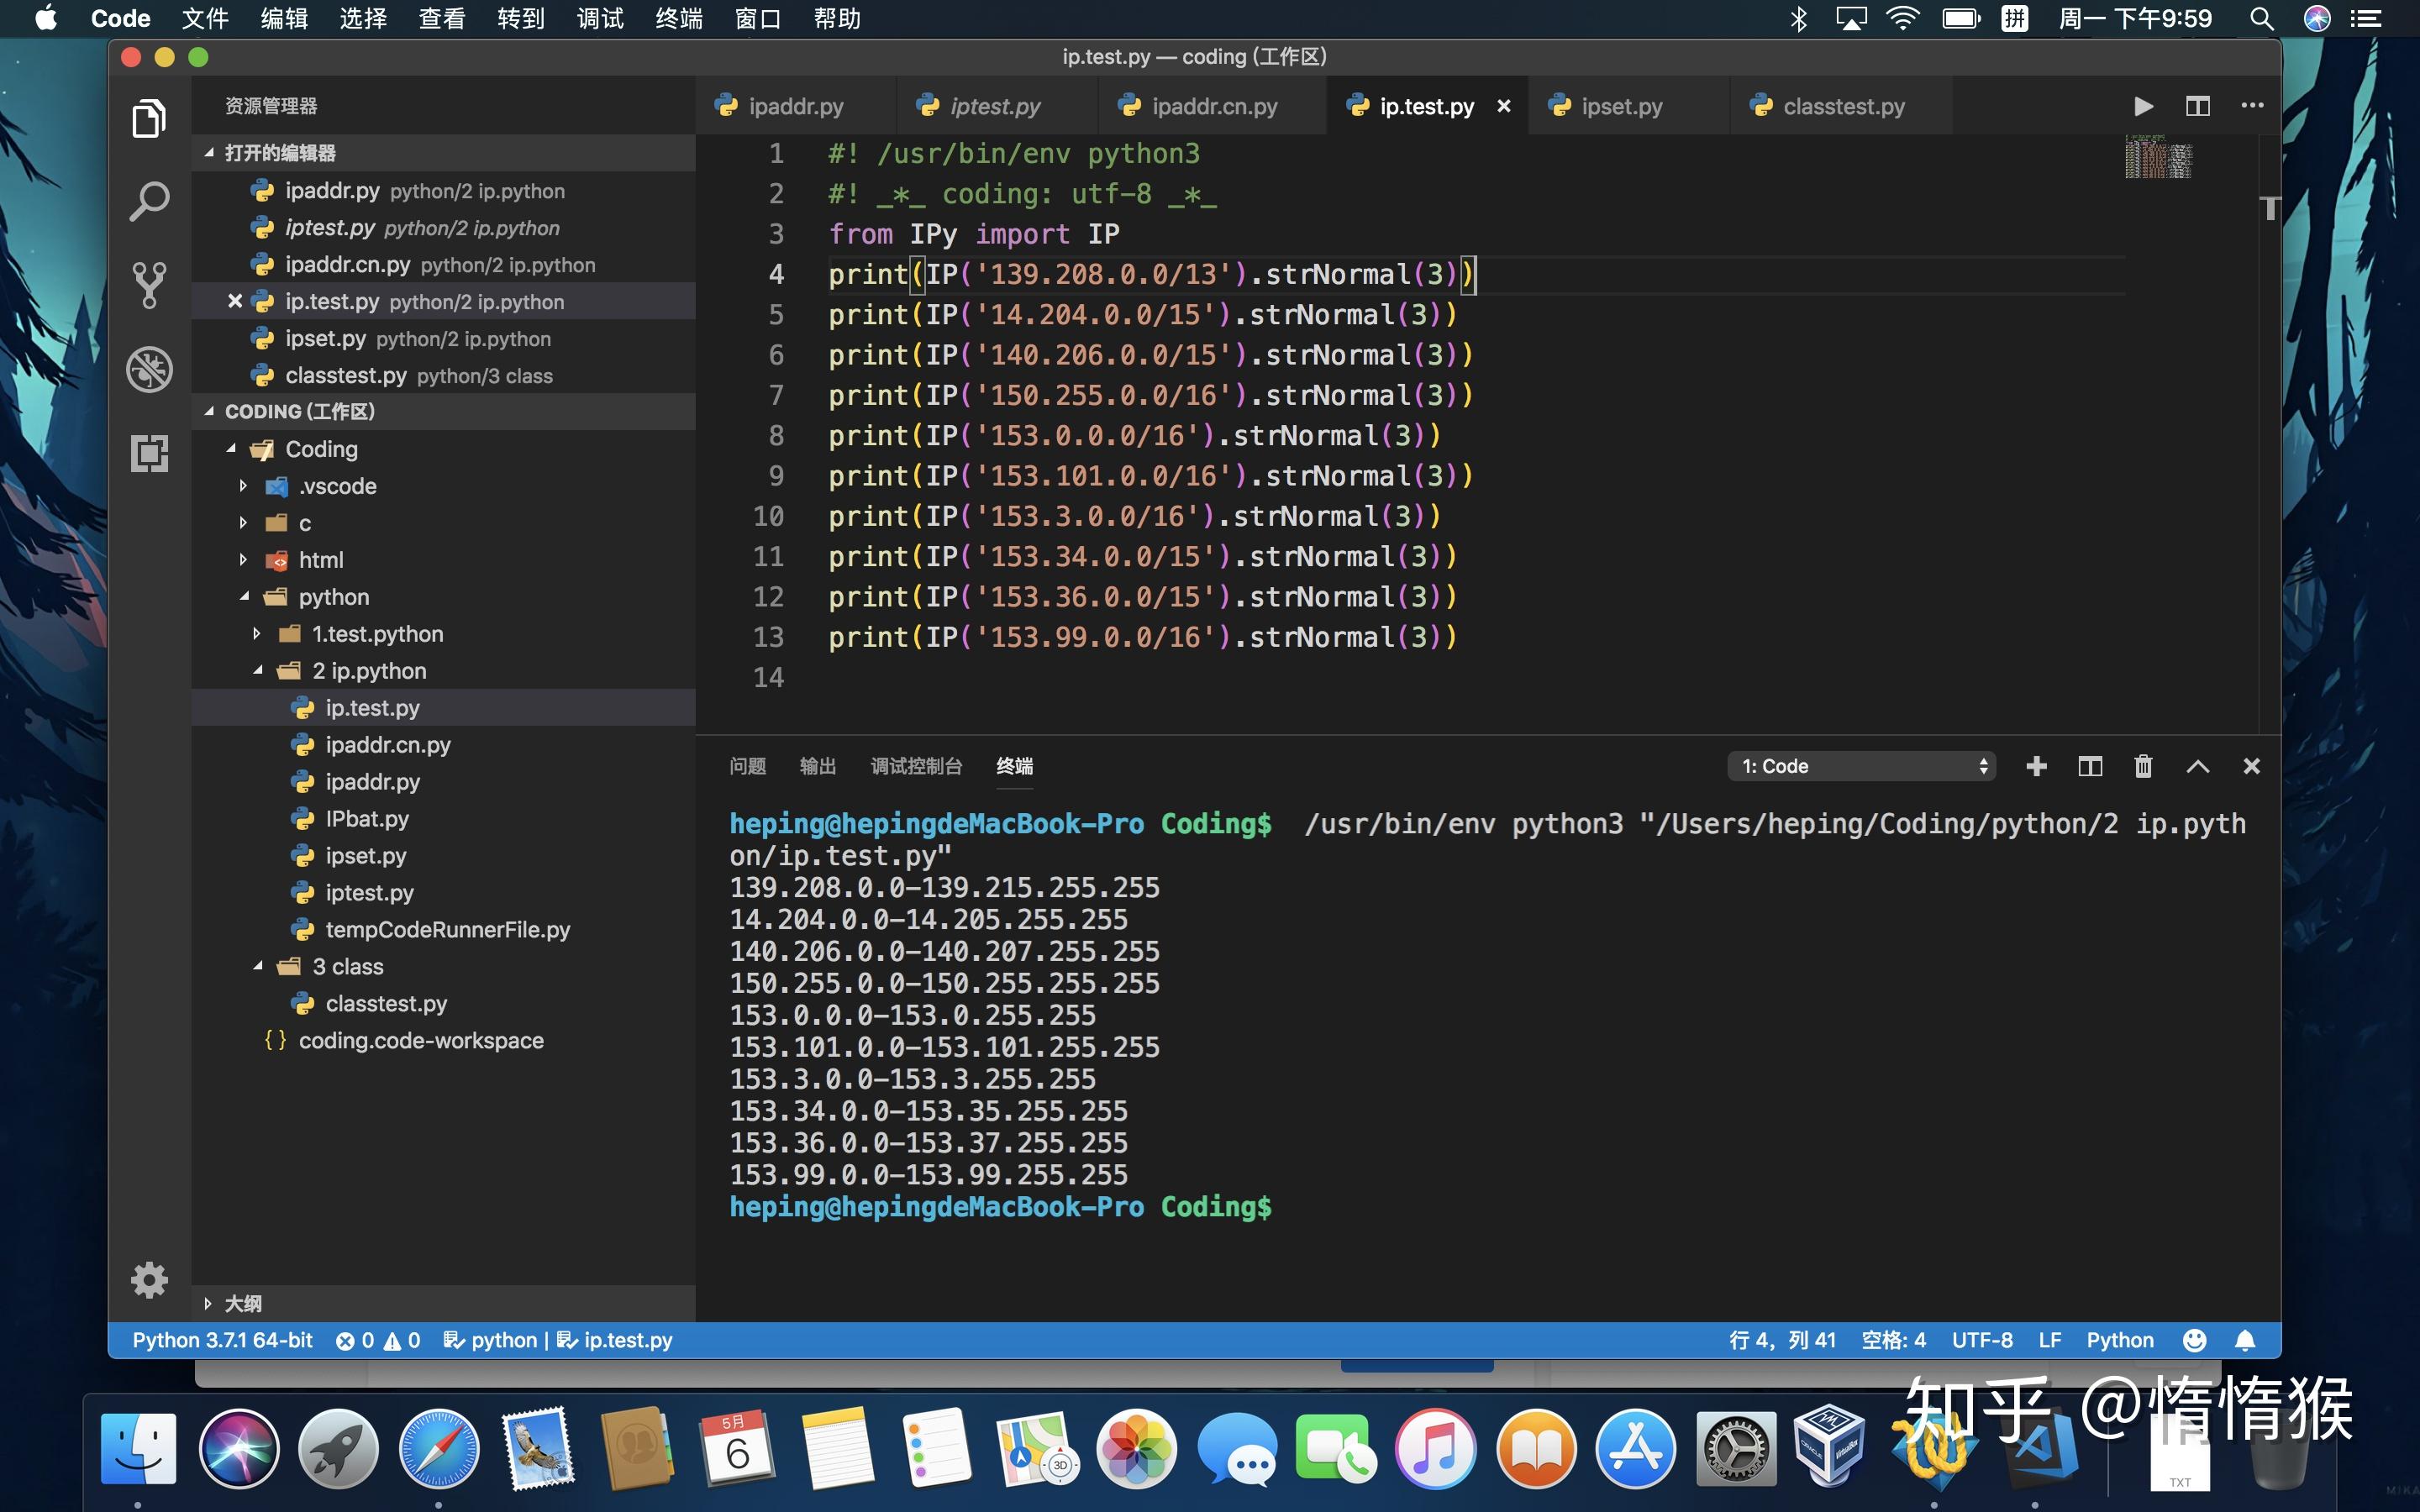Open Manage gear icon in activity bar

point(149,1279)
